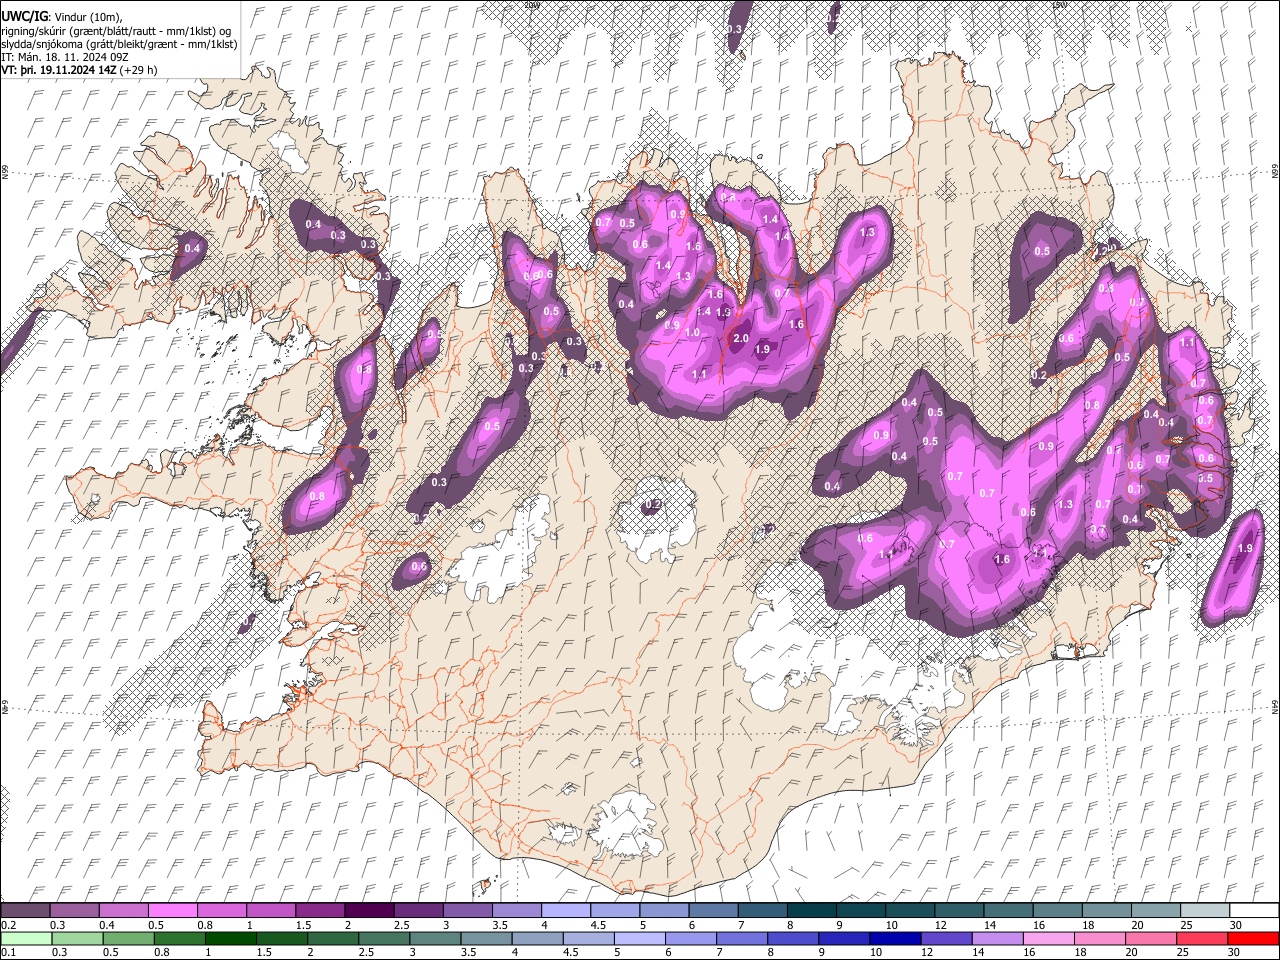This screenshot has width=1280, height=960.
Task: Pick the dark mauve 0.2 swatch starting the upper legend
Action: click(25, 911)
